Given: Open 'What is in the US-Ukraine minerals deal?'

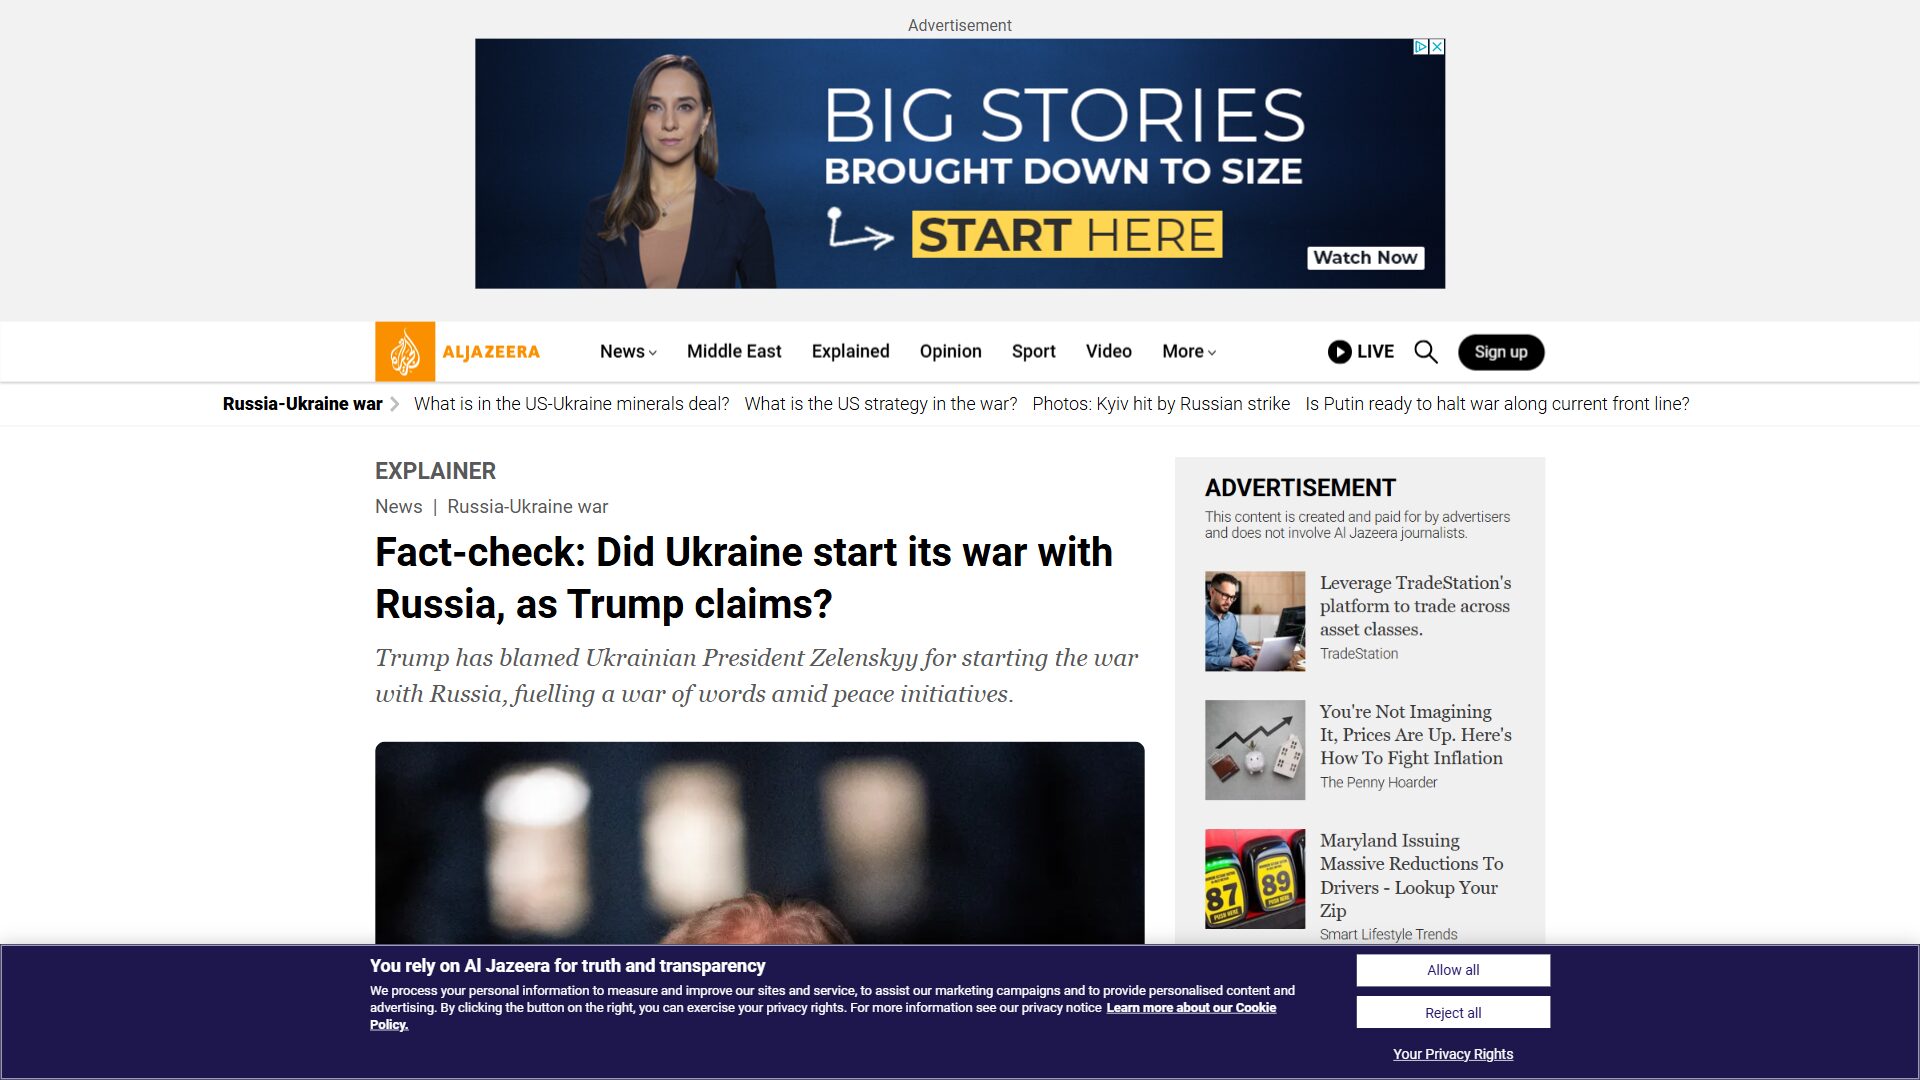Looking at the screenshot, I should pyautogui.click(x=571, y=404).
